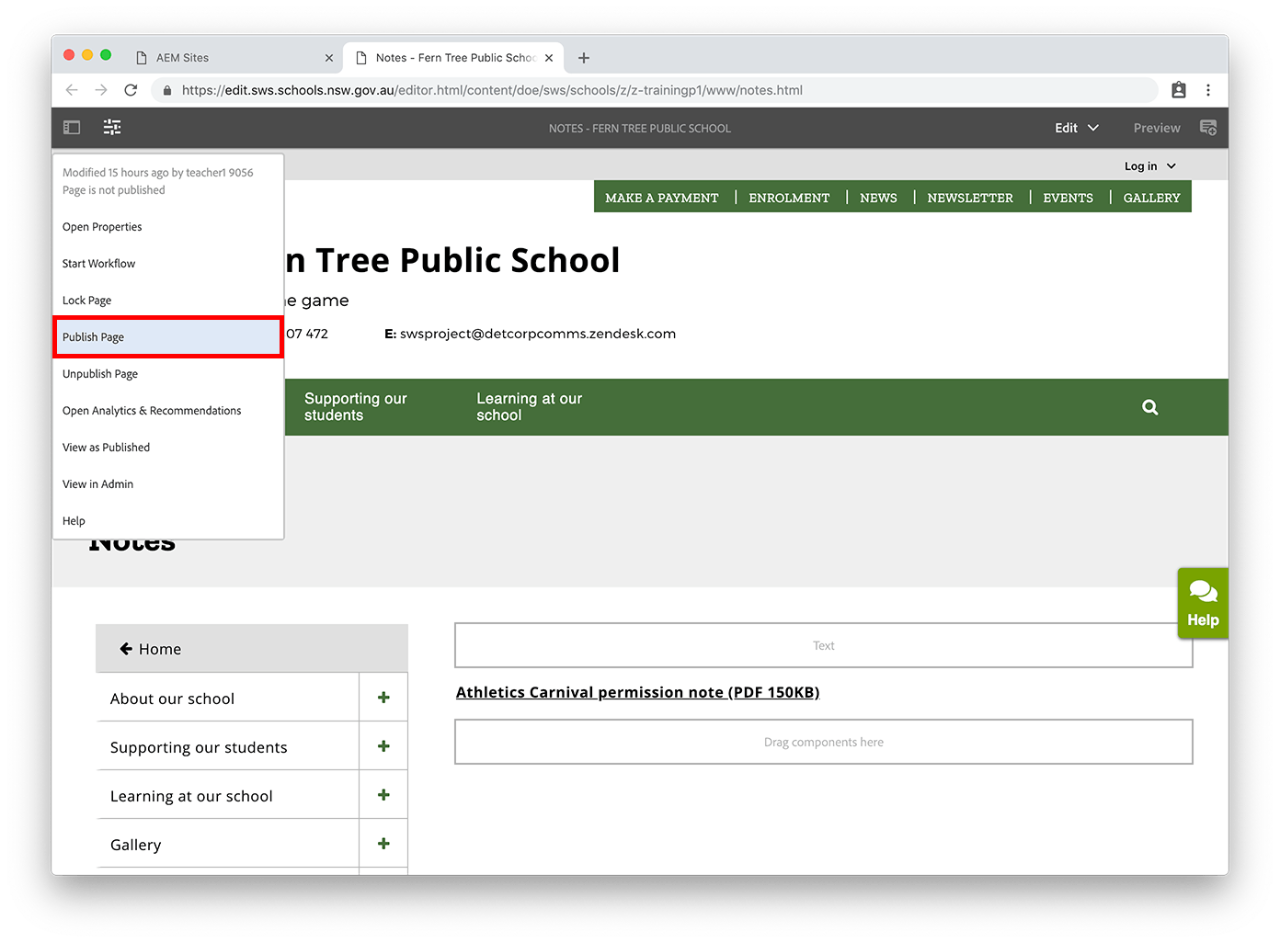Viewport: 1280px width, 943px height.
Task: Open the Chrome three-dot menu
Action: point(1209,90)
